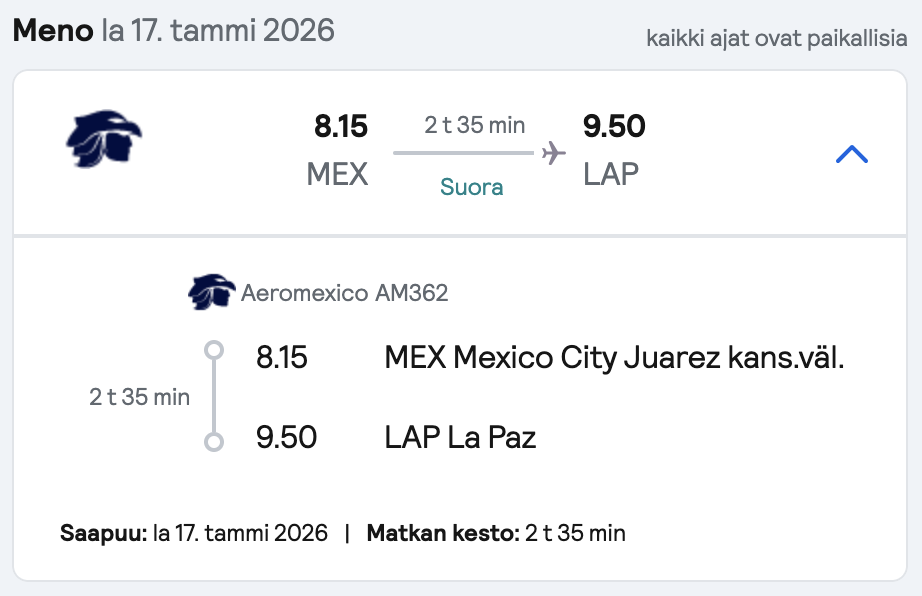The width and height of the screenshot is (922, 596).
Task: Click the LAP airport code in summary
Action: click(x=610, y=175)
